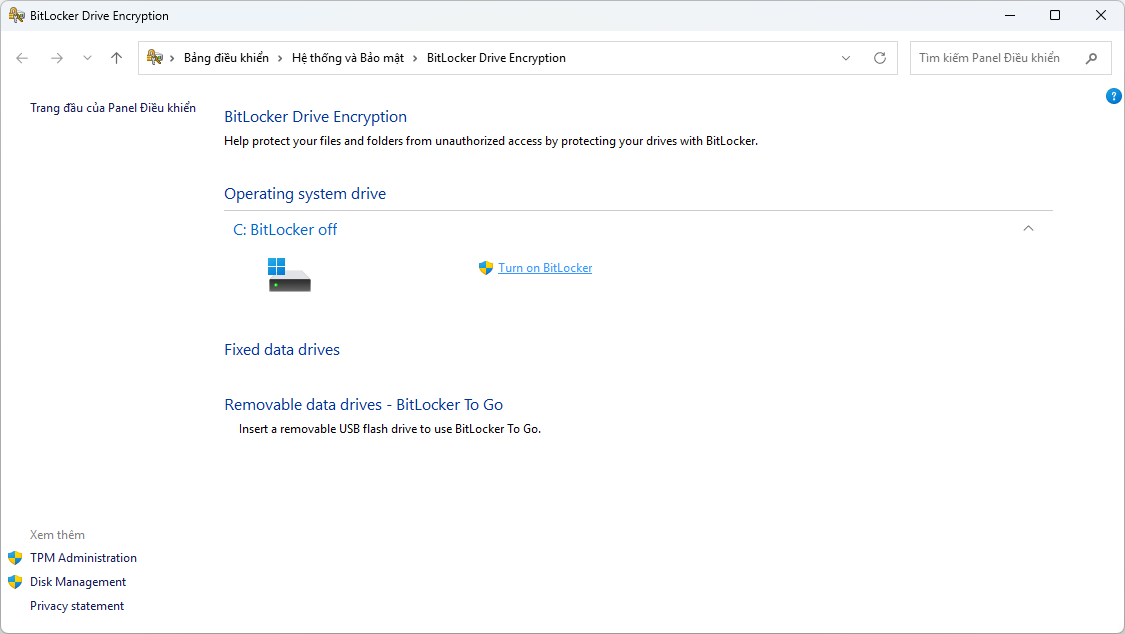
Task: Go forward using the forward arrow
Action: pyautogui.click(x=57, y=58)
